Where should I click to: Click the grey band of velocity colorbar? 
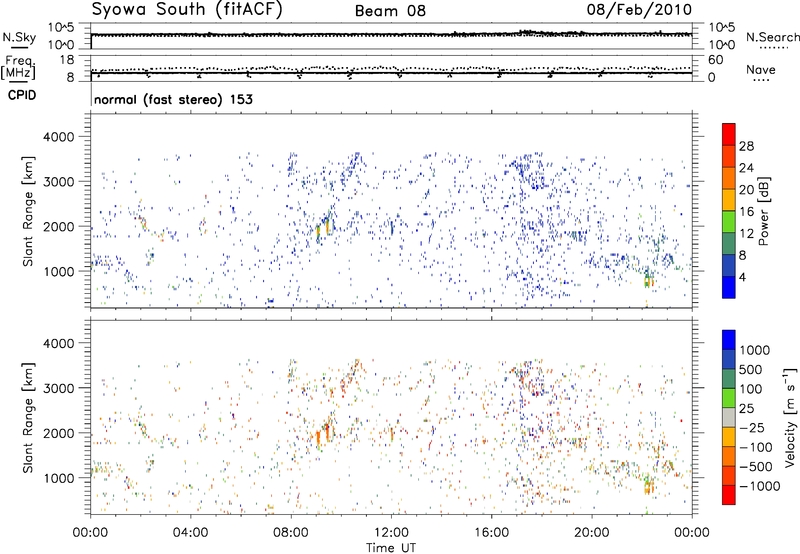click(729, 417)
